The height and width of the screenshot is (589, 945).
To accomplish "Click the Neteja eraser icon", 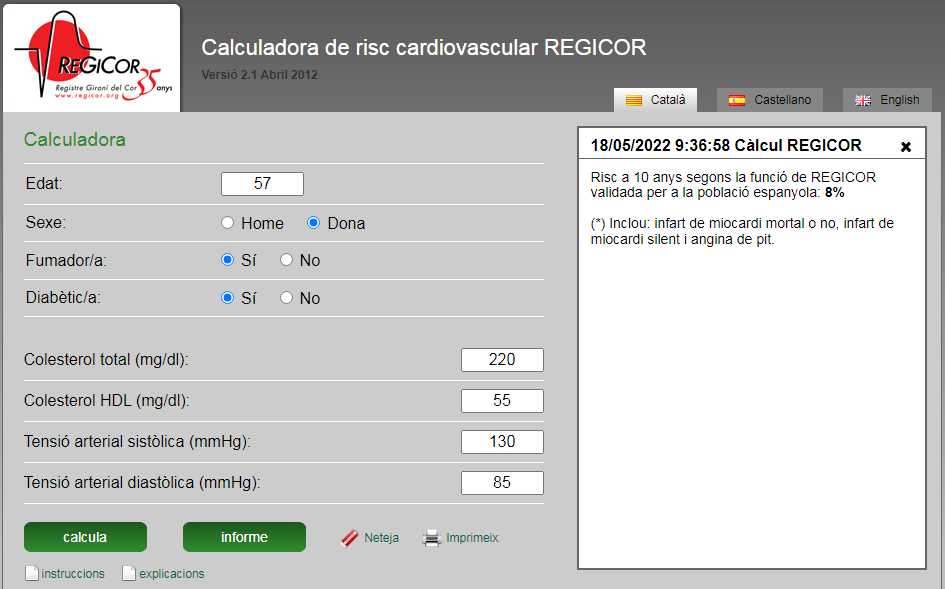I will (x=350, y=538).
